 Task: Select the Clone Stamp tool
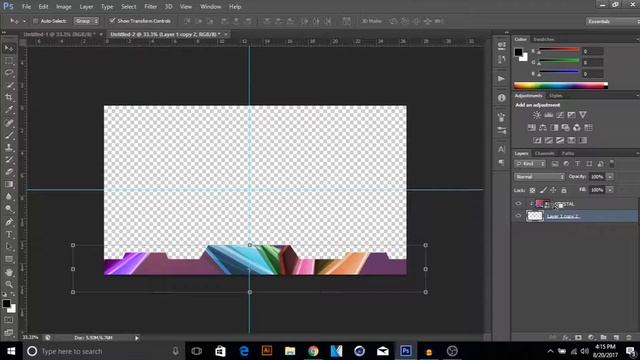[x=9, y=147]
